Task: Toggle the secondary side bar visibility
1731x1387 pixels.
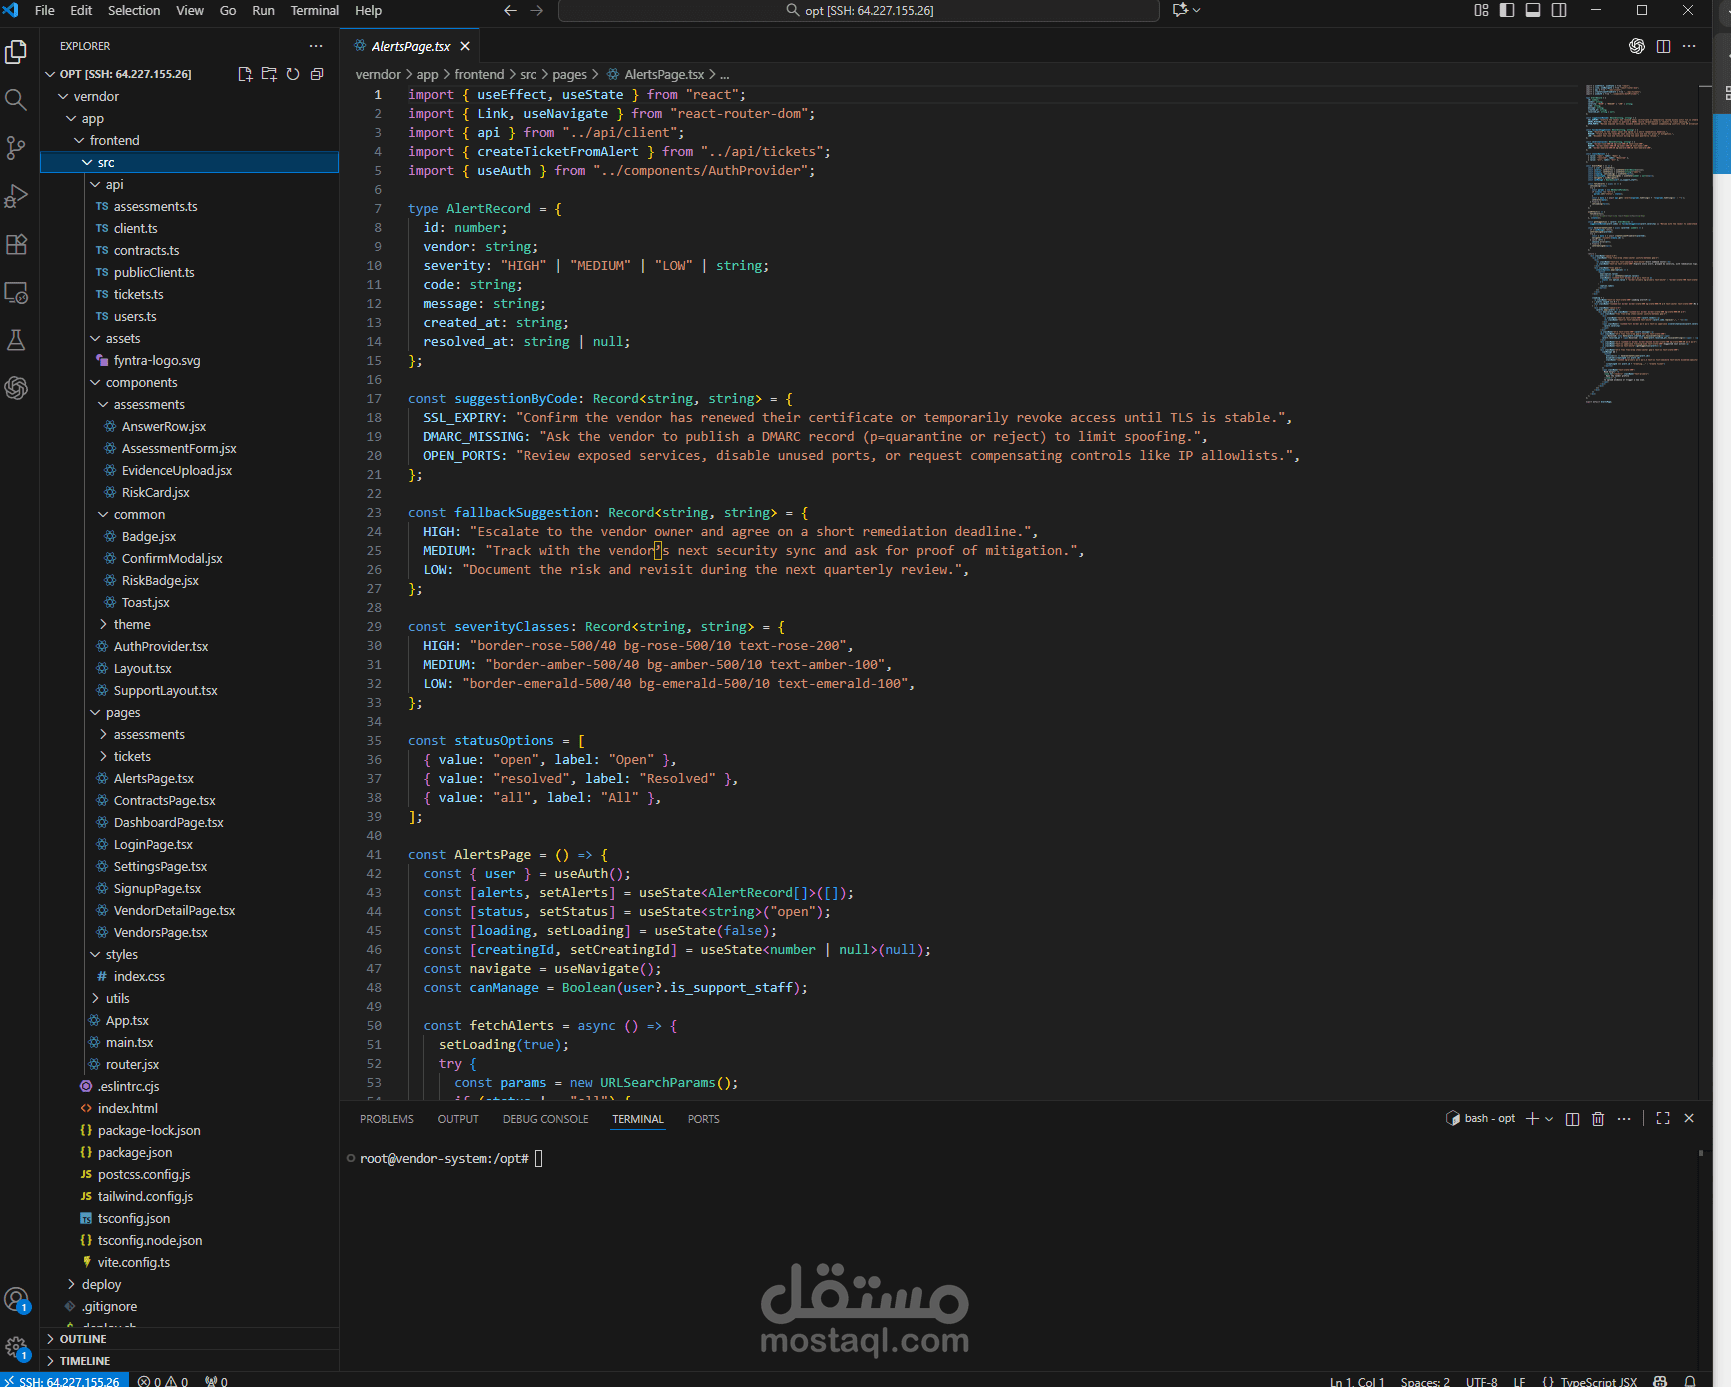Action: coord(1559,10)
